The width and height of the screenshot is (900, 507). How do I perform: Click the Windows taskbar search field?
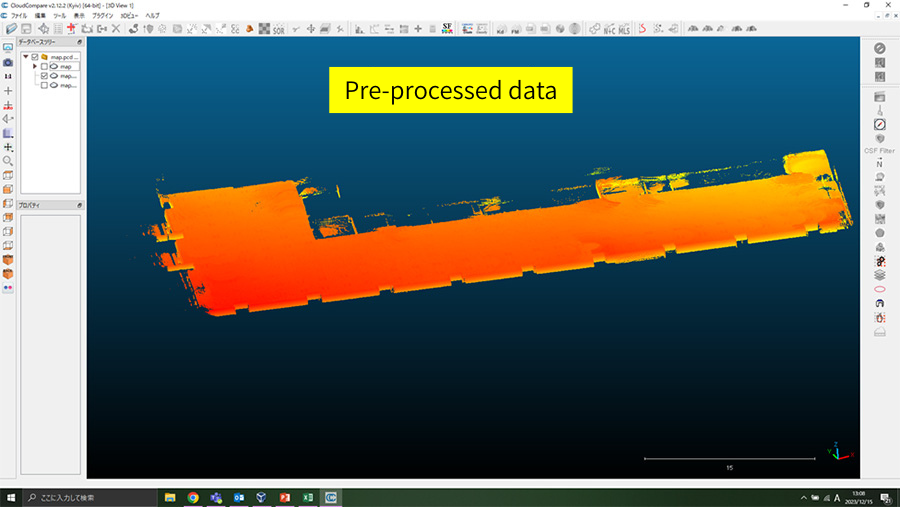coord(90,497)
